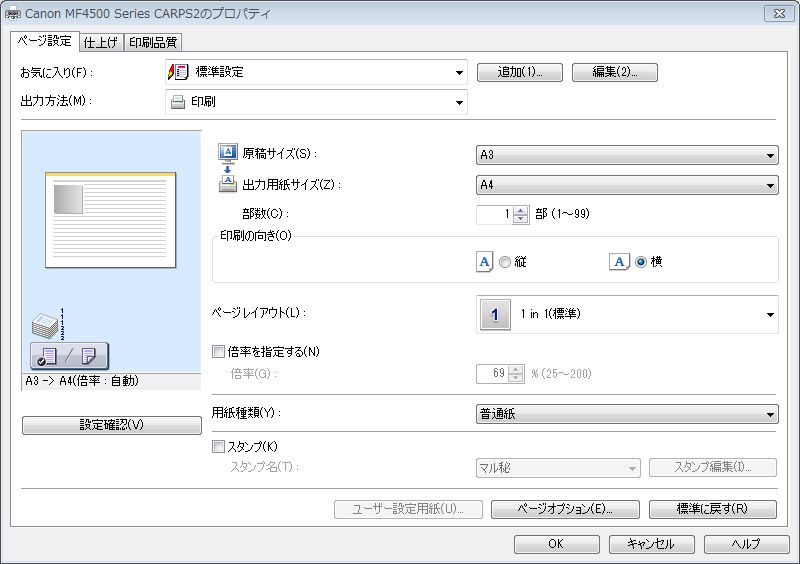
Task: Close the properties dialog window
Action: (x=779, y=14)
